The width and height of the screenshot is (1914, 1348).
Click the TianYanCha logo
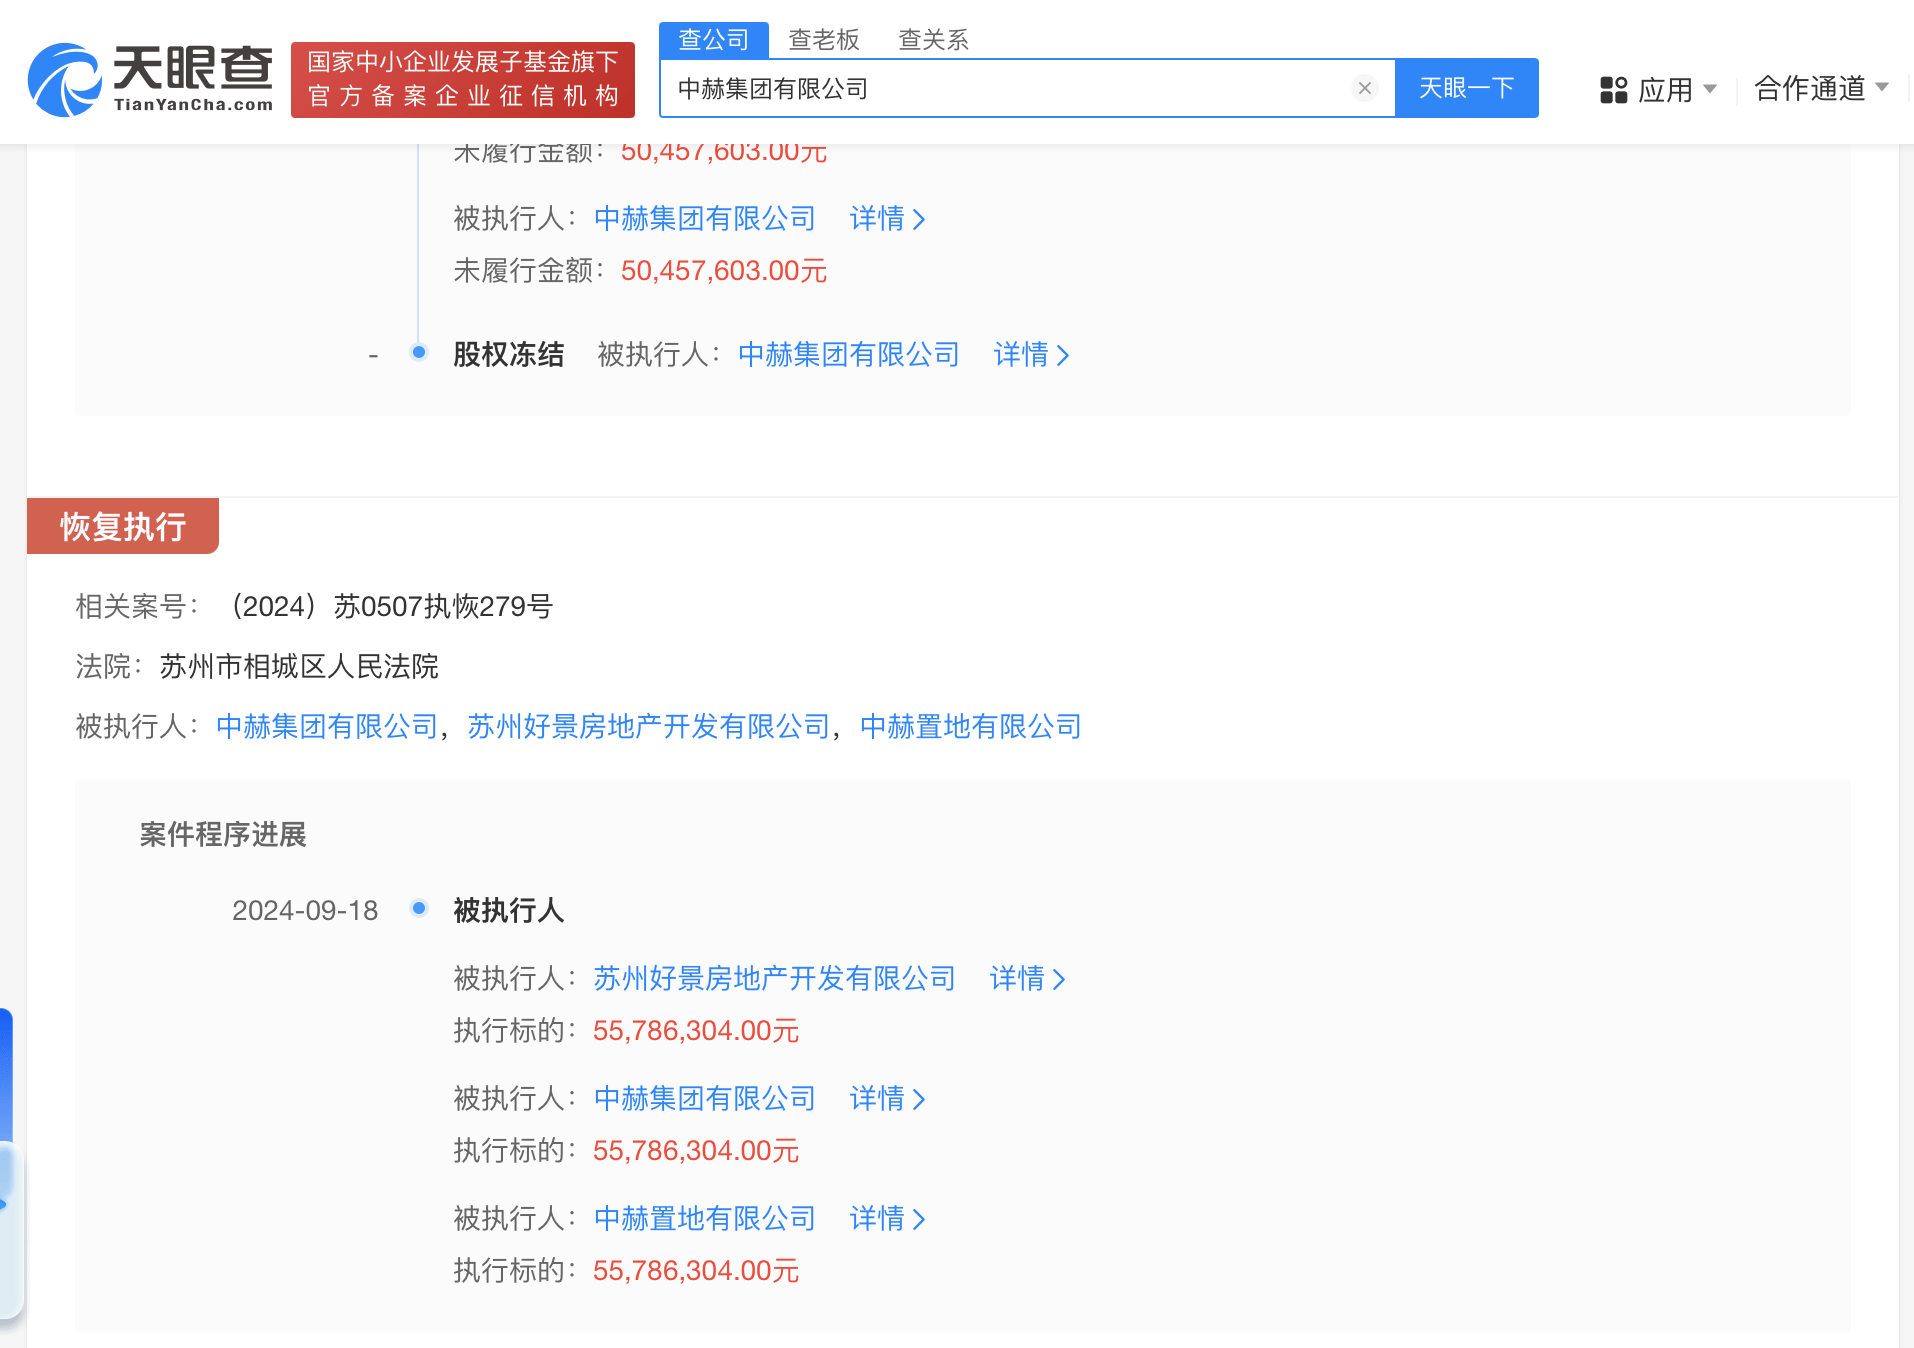[150, 79]
